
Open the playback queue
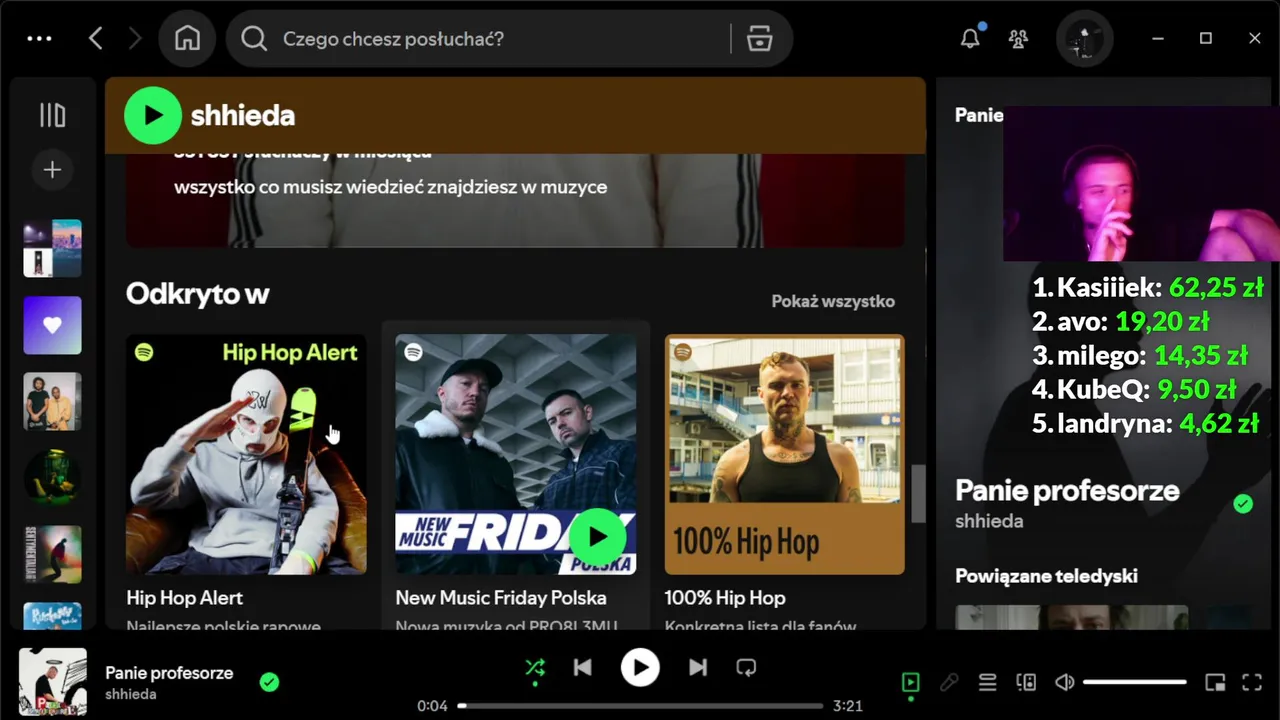[x=987, y=682]
